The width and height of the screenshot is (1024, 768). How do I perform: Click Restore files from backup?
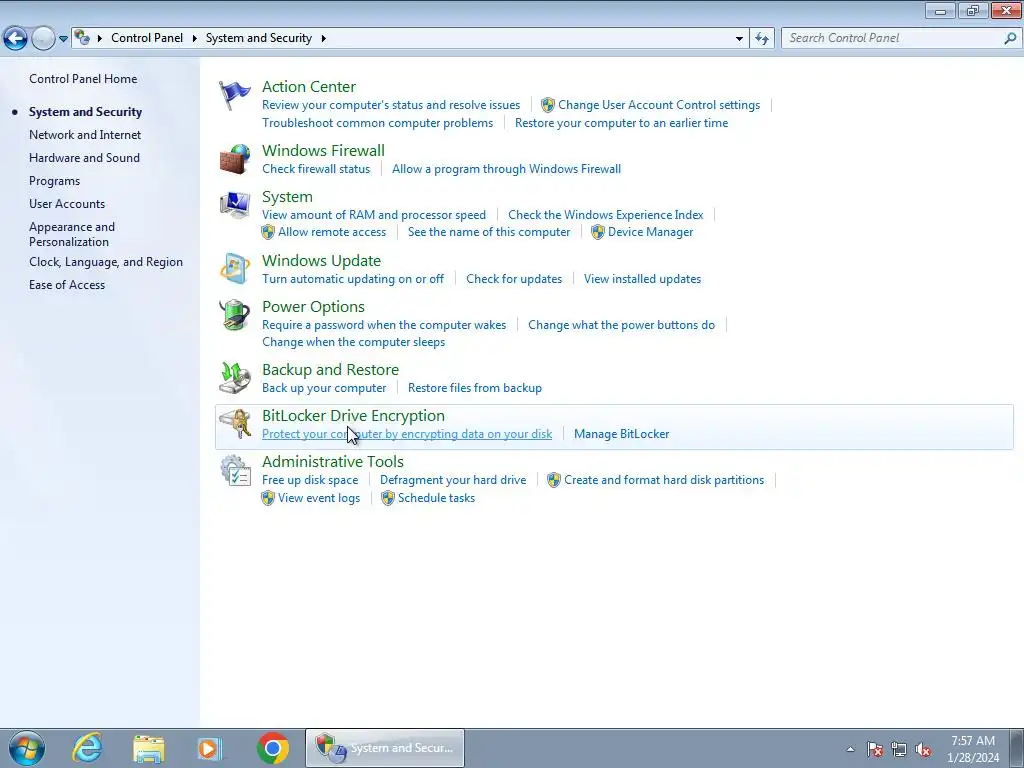(475, 388)
